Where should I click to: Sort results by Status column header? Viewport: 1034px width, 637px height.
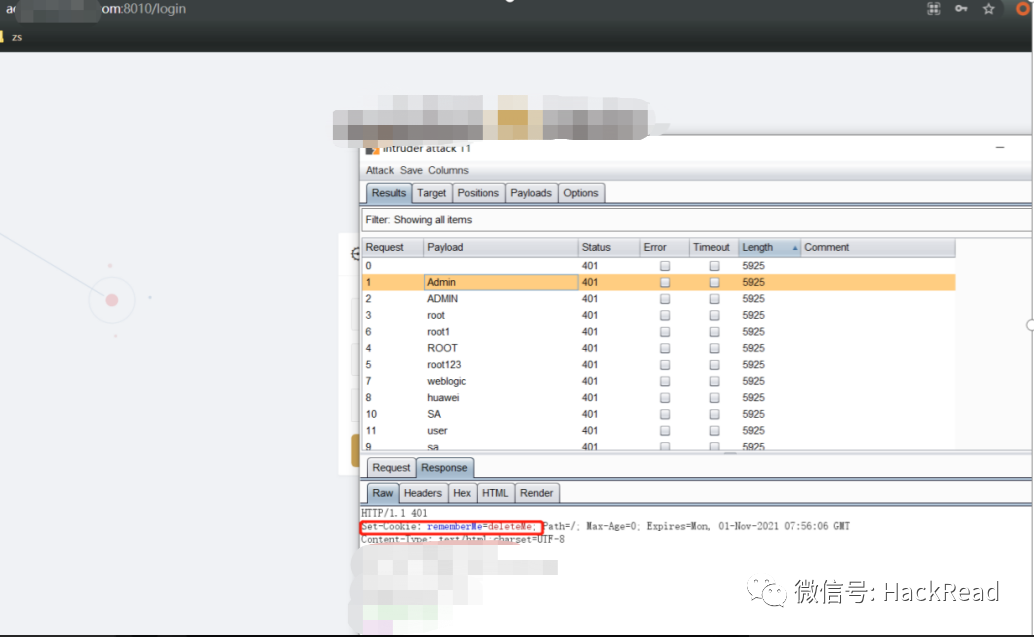point(608,248)
